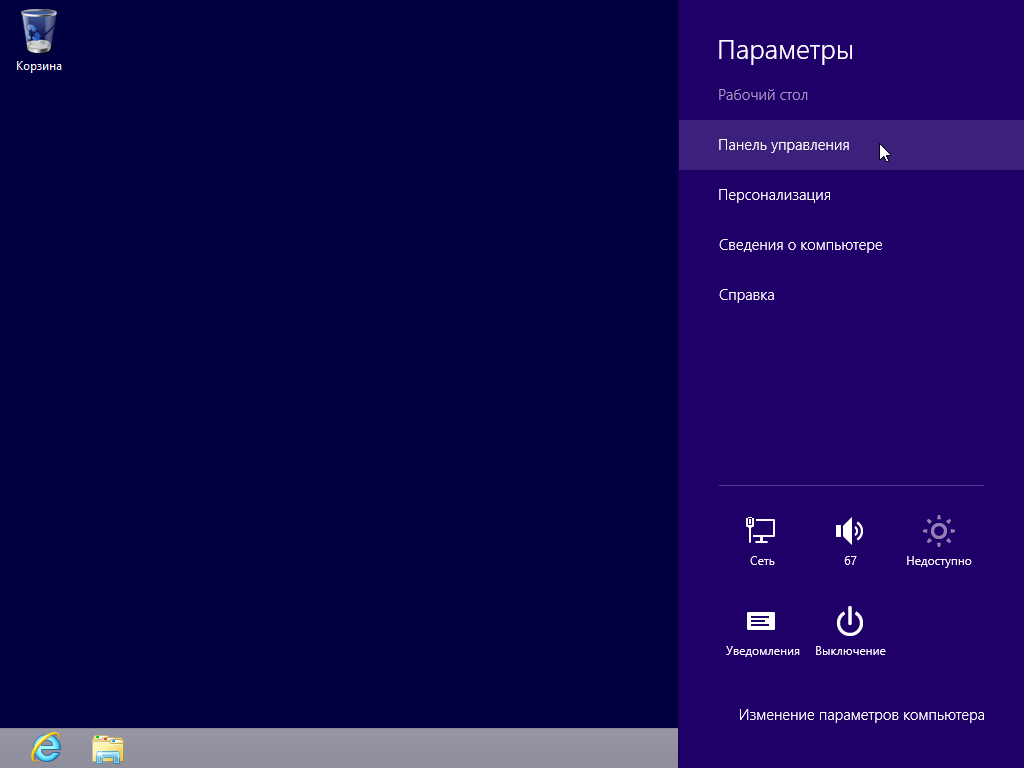Select the brightness icon labeled Недоступно
Viewport: 1024px width, 768px height.
[x=938, y=530]
